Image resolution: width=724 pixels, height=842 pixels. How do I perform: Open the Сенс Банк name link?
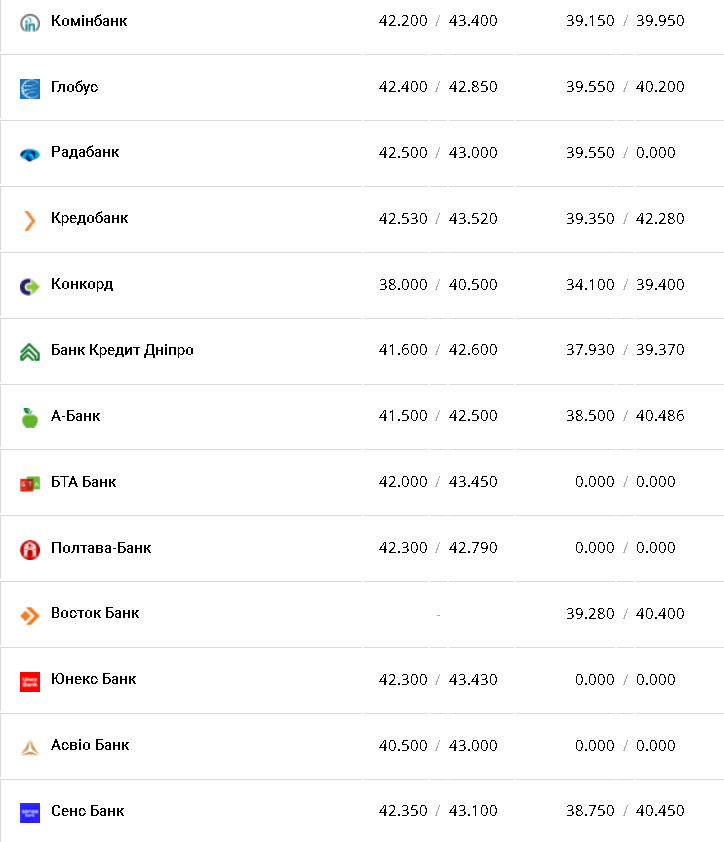click(87, 811)
